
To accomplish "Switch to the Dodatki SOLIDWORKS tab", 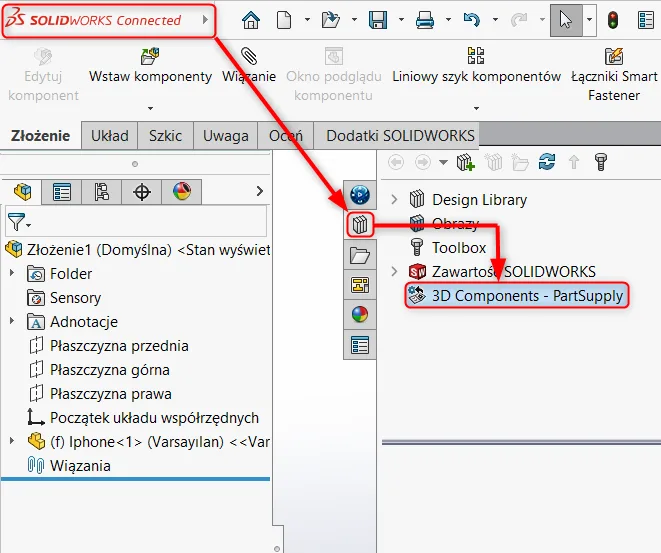I will 400,136.
